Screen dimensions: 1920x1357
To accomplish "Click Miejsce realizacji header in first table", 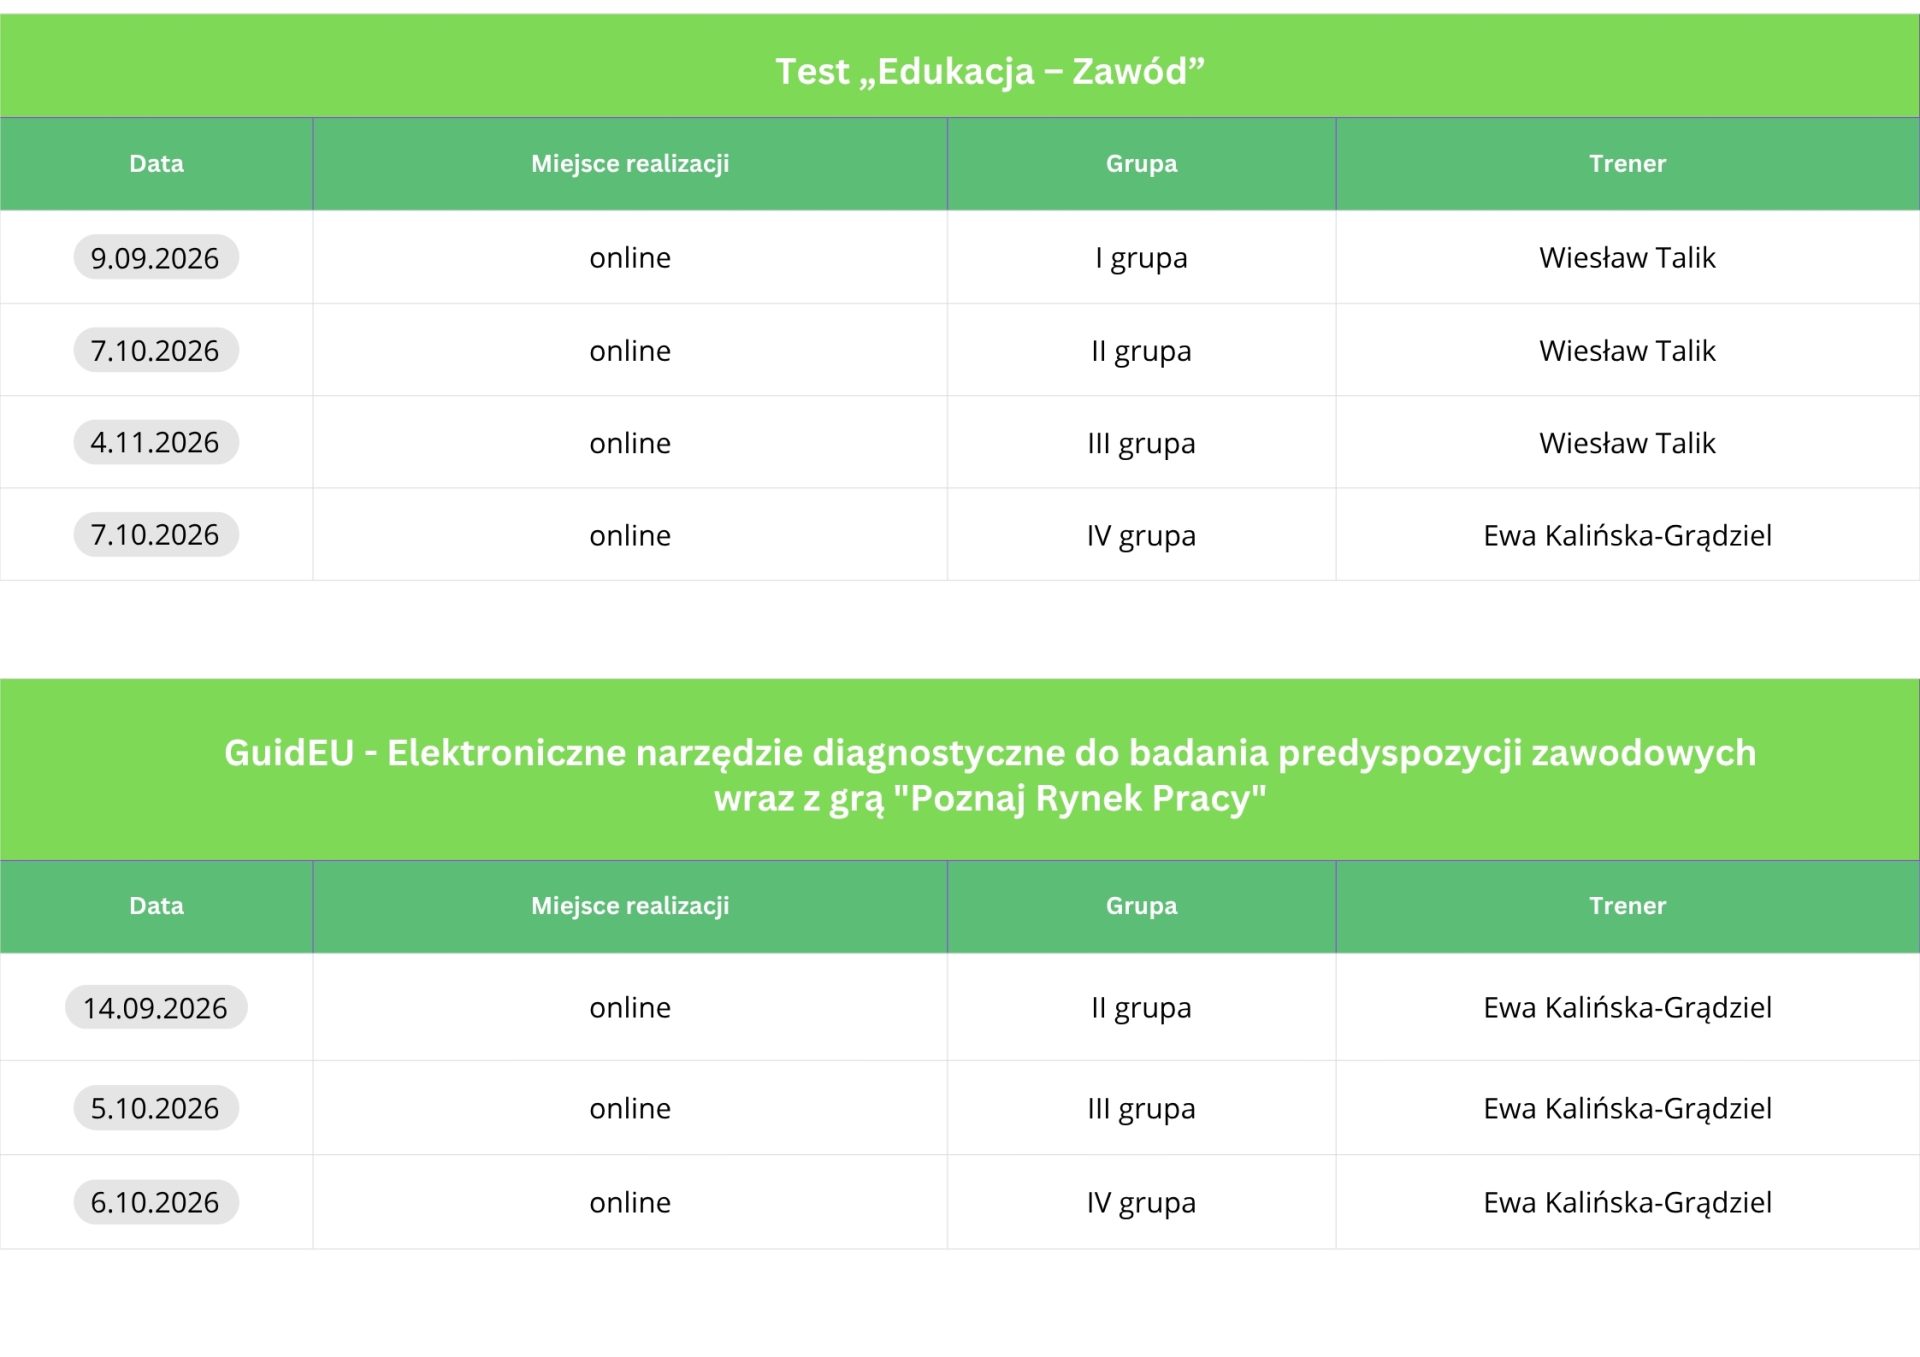I will tap(630, 164).
